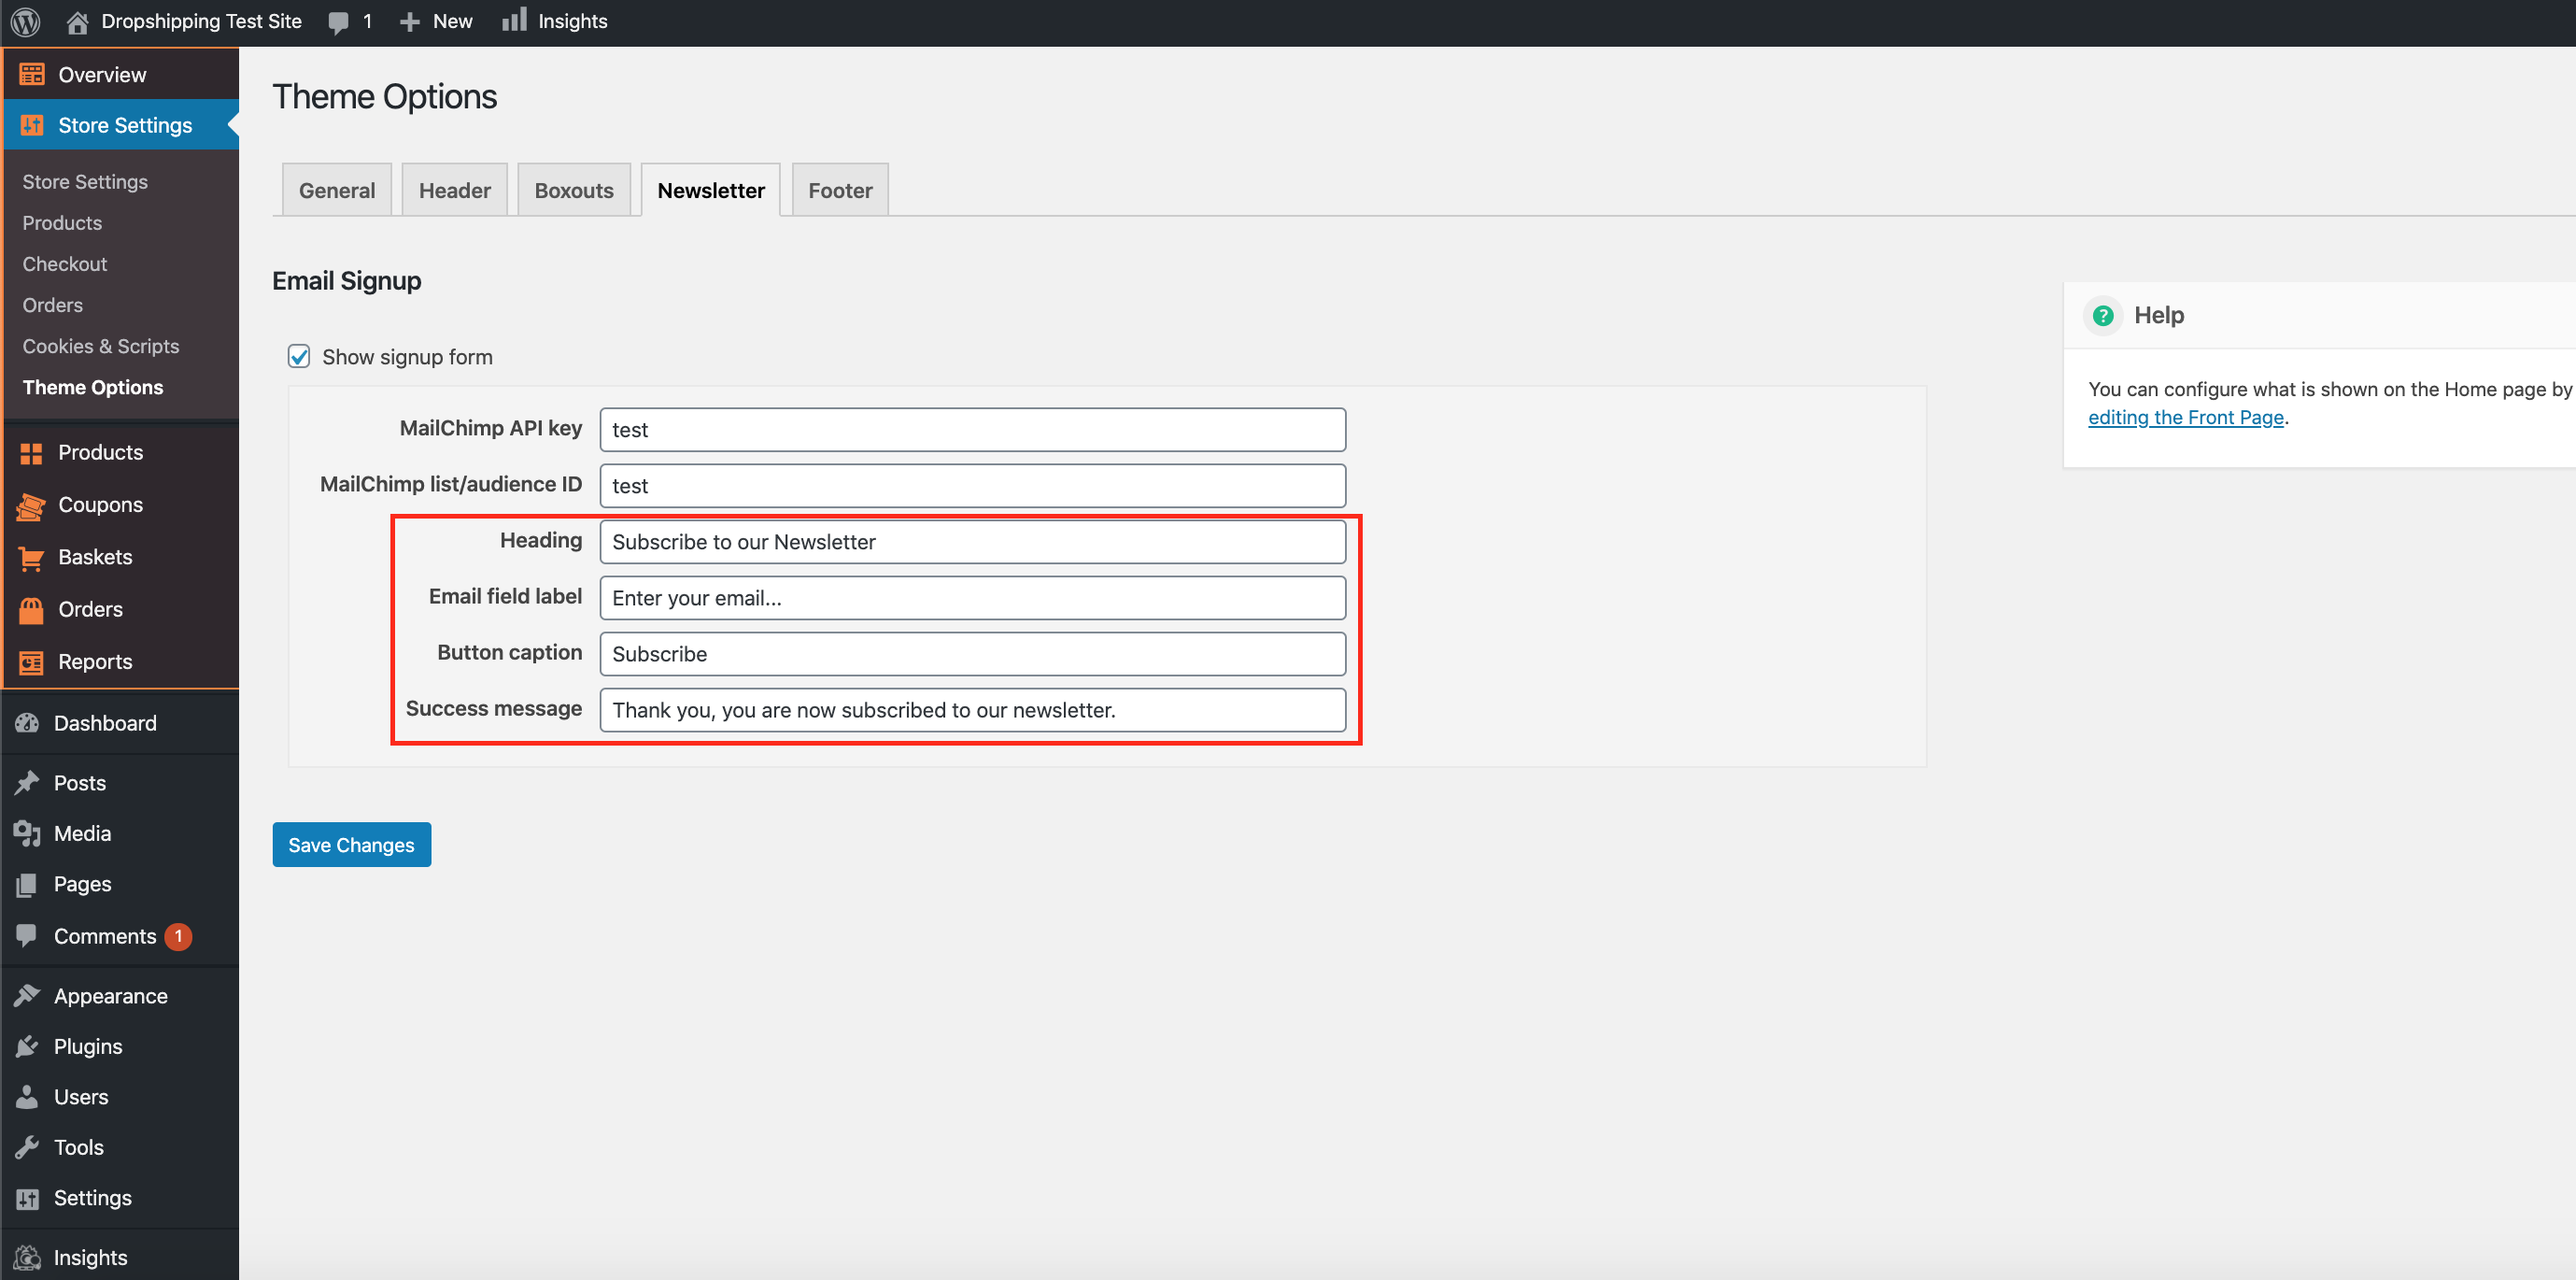Click the WordPress logo icon

click(26, 21)
